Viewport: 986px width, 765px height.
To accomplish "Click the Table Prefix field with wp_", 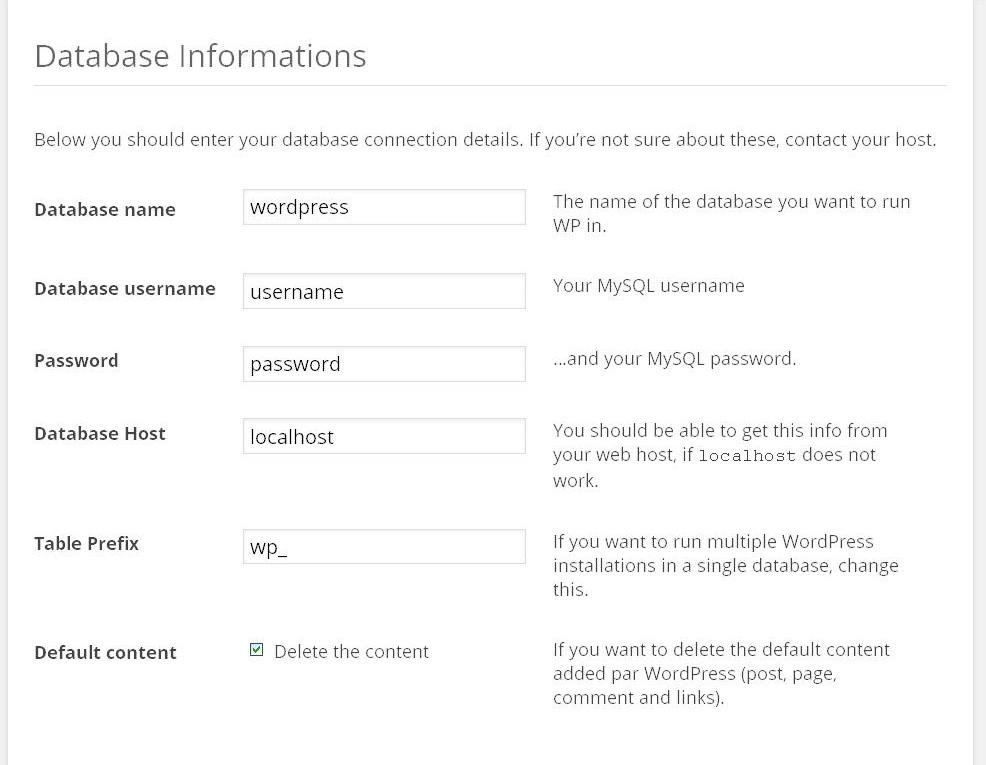I will click(384, 547).
